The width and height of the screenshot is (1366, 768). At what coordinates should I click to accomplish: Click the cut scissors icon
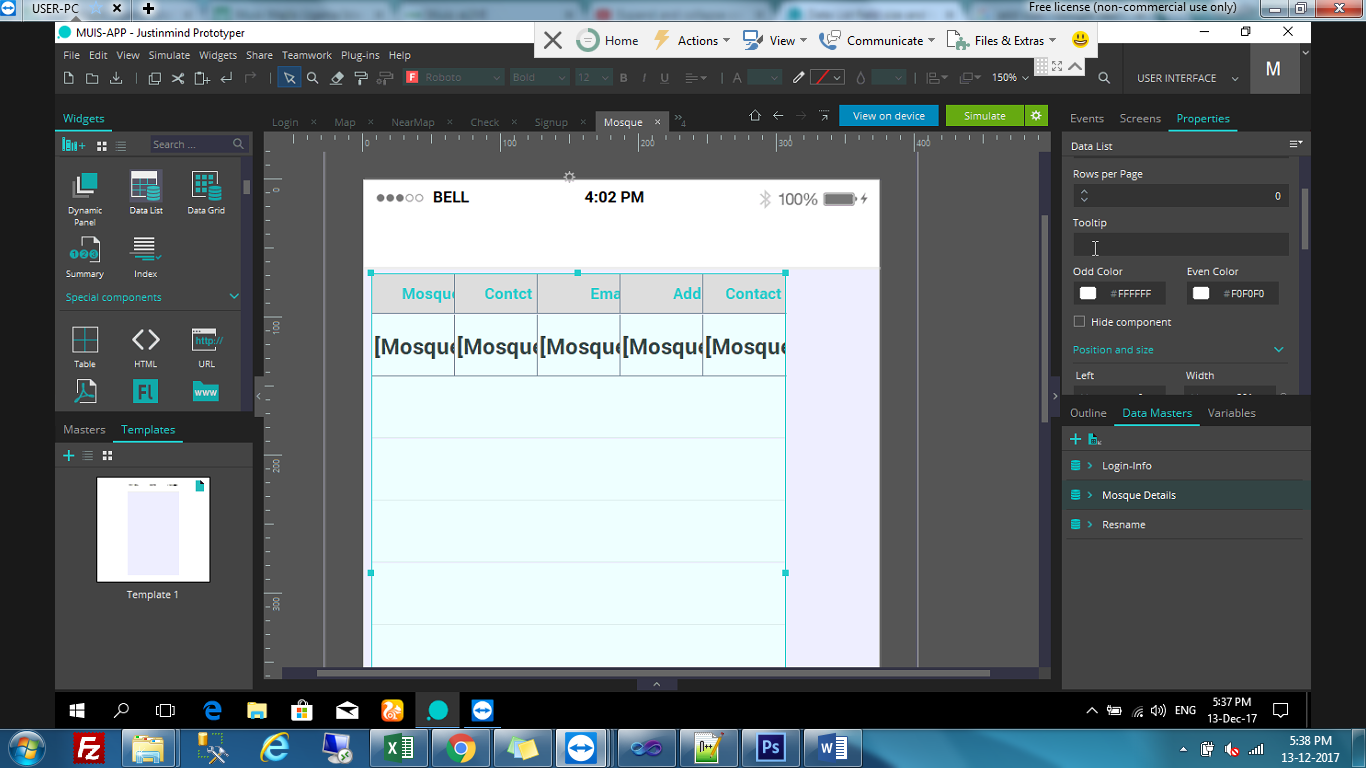[x=178, y=78]
